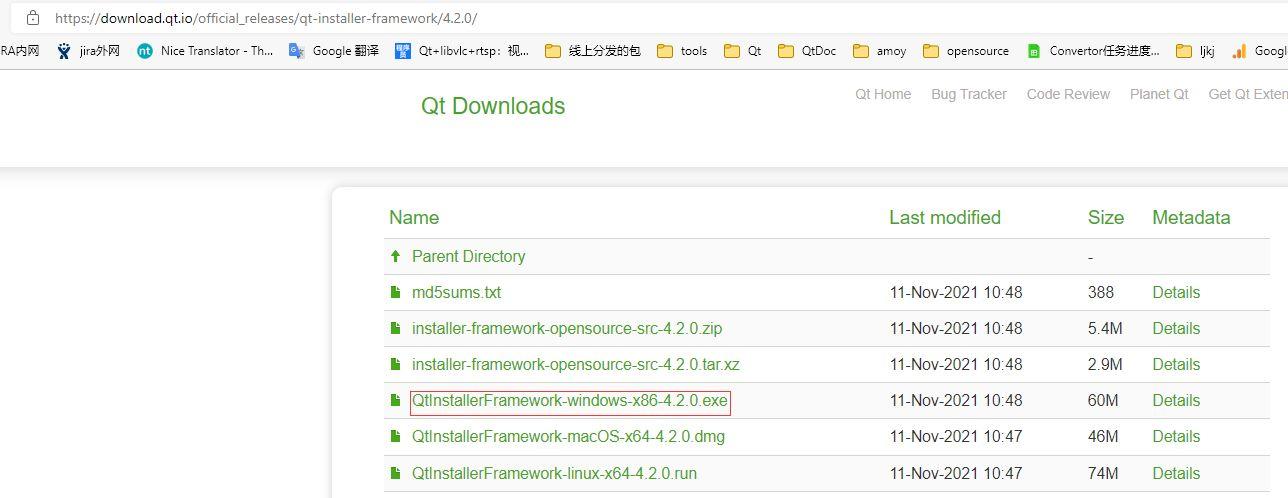This screenshot has width=1288, height=498.
Task: Sort by Last modified column header
Action: point(945,218)
